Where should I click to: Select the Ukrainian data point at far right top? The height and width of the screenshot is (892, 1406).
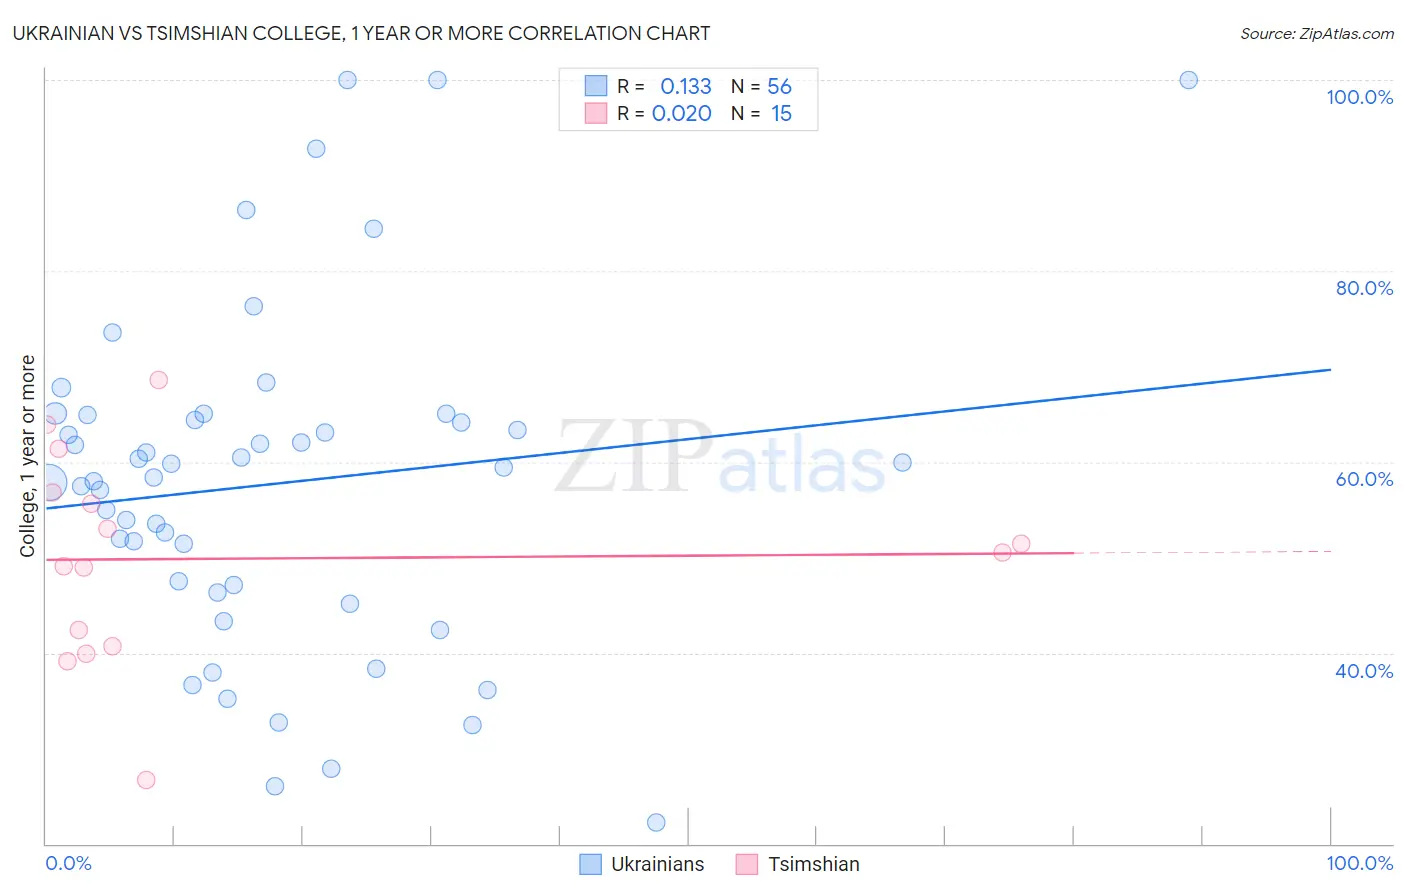click(1188, 80)
